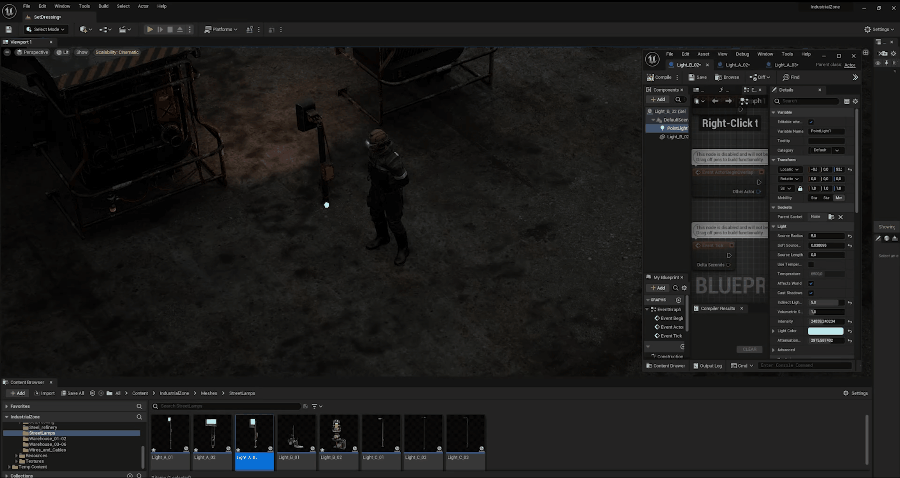The image size is (900, 478).
Task: Click the Indirect Lighting Intensity slider
Action: (x=827, y=302)
